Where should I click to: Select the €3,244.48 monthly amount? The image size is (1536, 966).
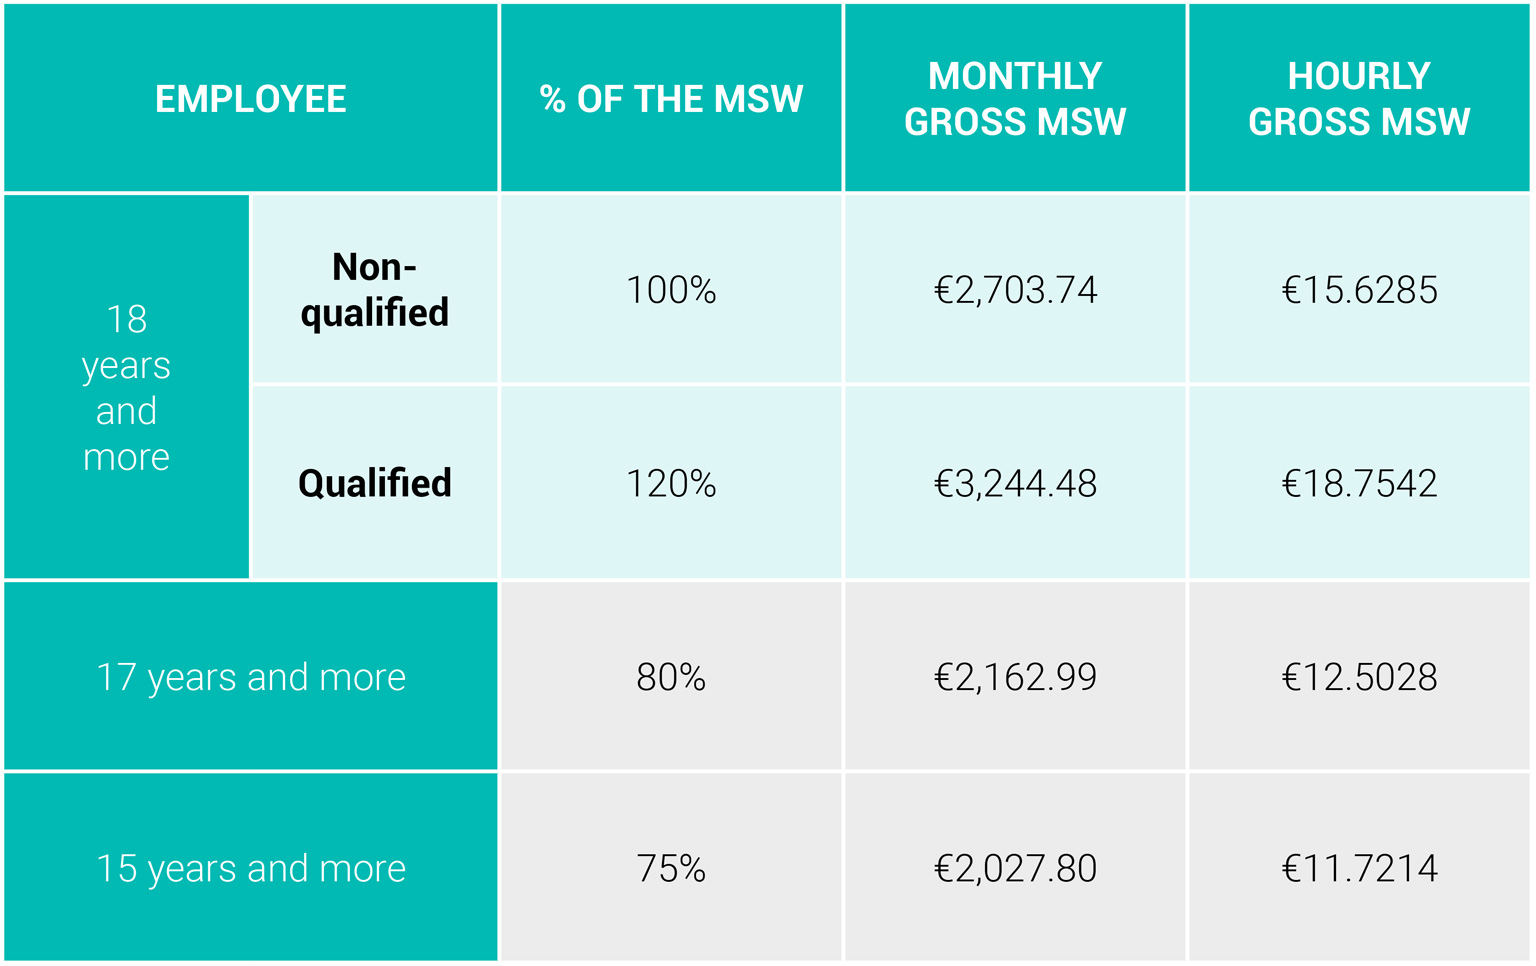[1015, 484]
